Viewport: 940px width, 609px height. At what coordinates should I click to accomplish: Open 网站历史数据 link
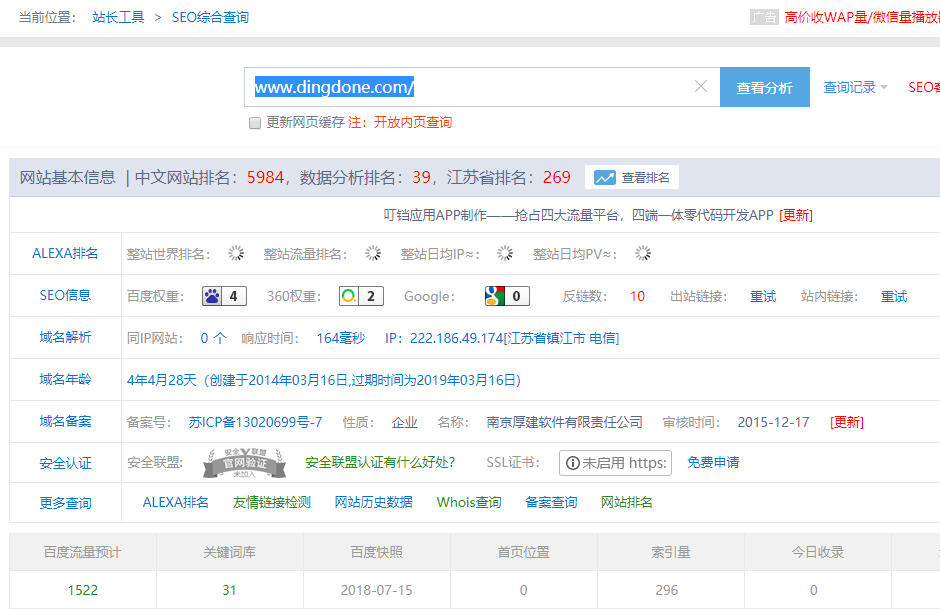[x=373, y=502]
